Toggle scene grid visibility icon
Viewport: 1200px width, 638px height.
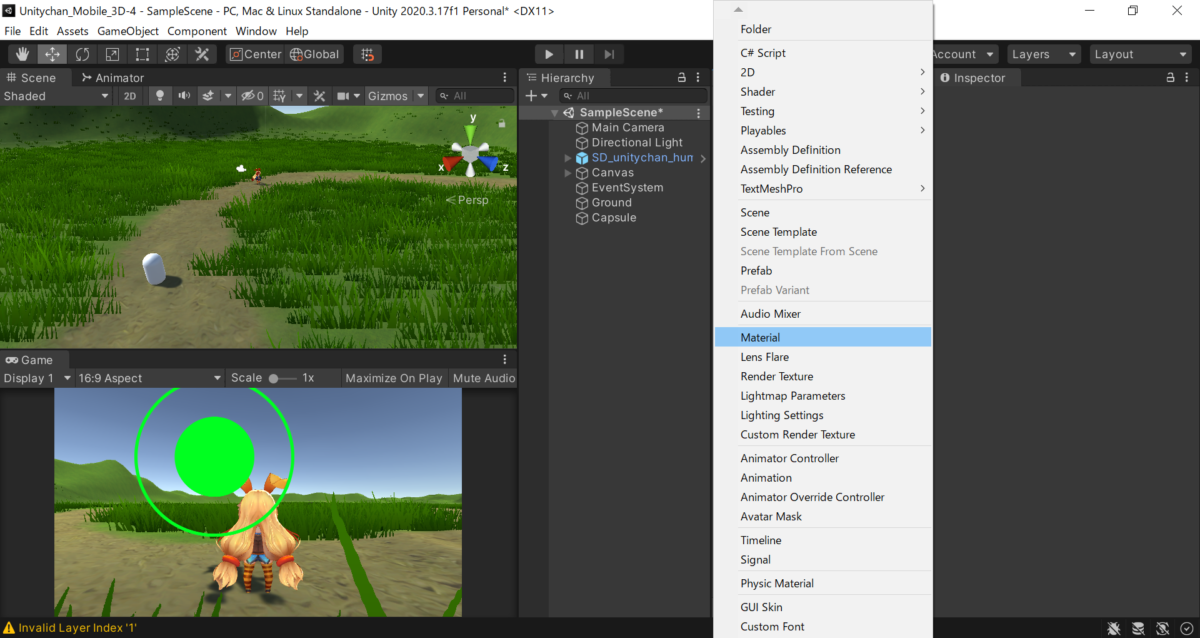click(x=279, y=96)
